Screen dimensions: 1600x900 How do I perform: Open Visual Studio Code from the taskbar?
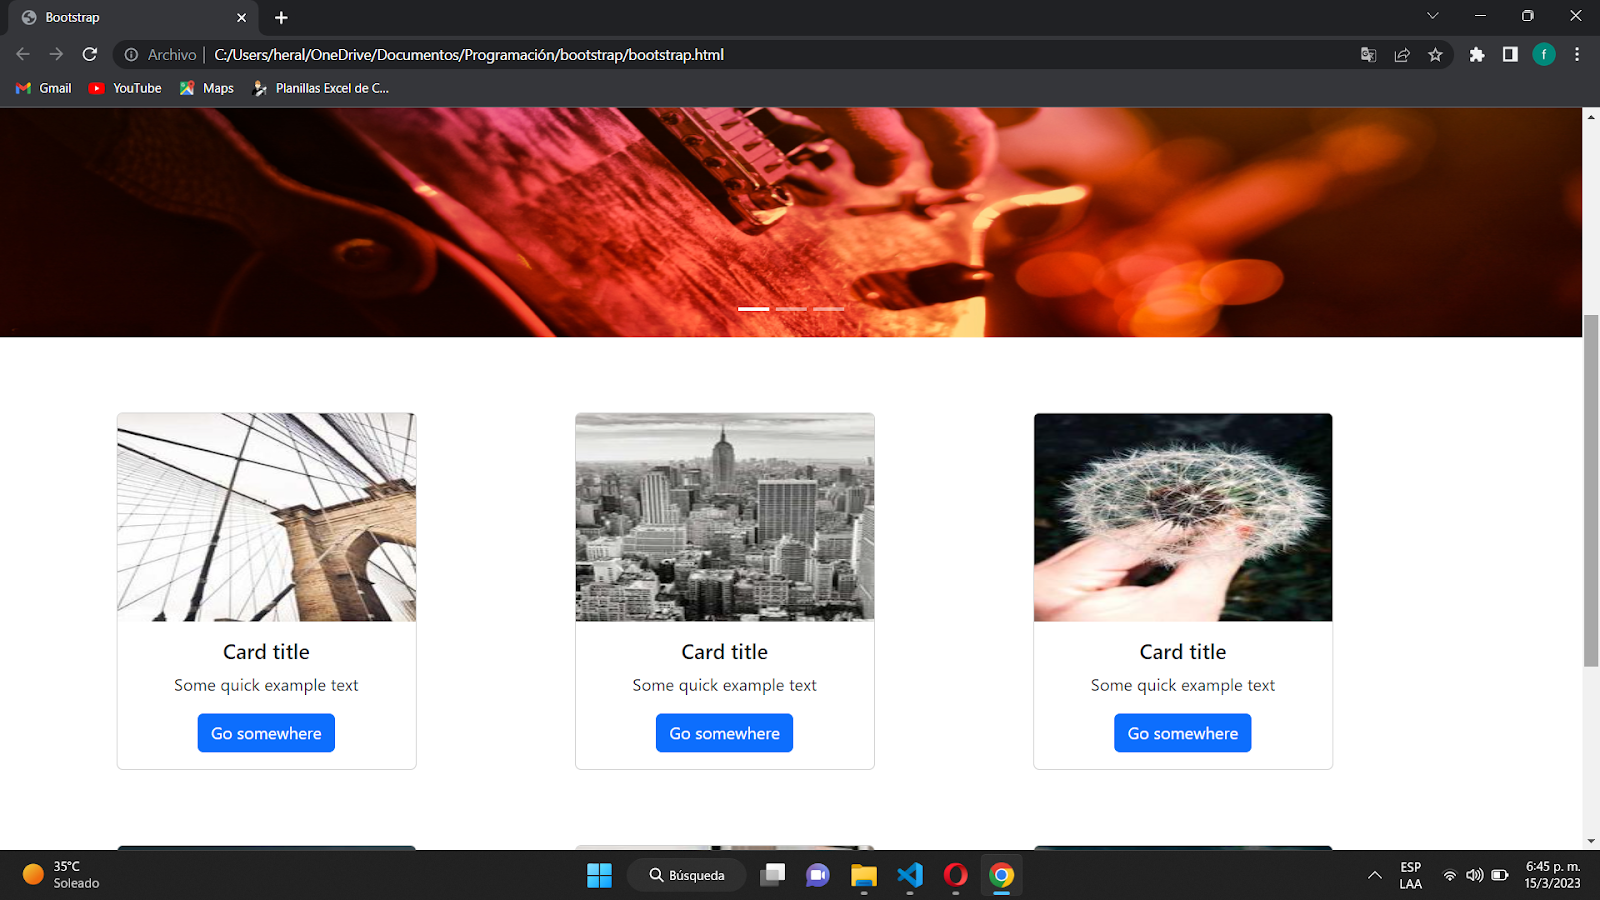(910, 875)
